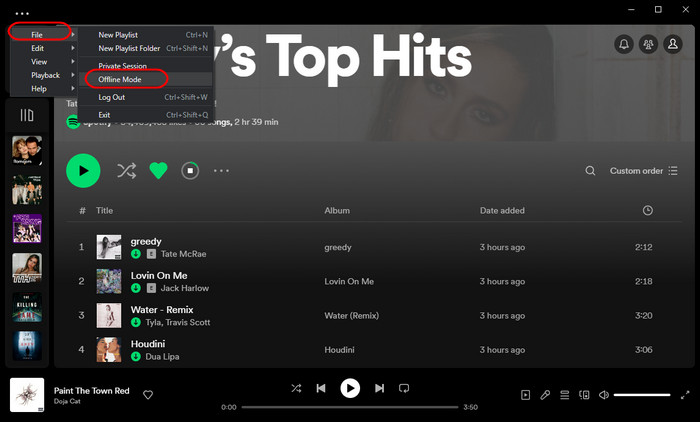The height and width of the screenshot is (422, 700).
Task: Click Water - Remix cover thumbnail
Action: [109, 315]
